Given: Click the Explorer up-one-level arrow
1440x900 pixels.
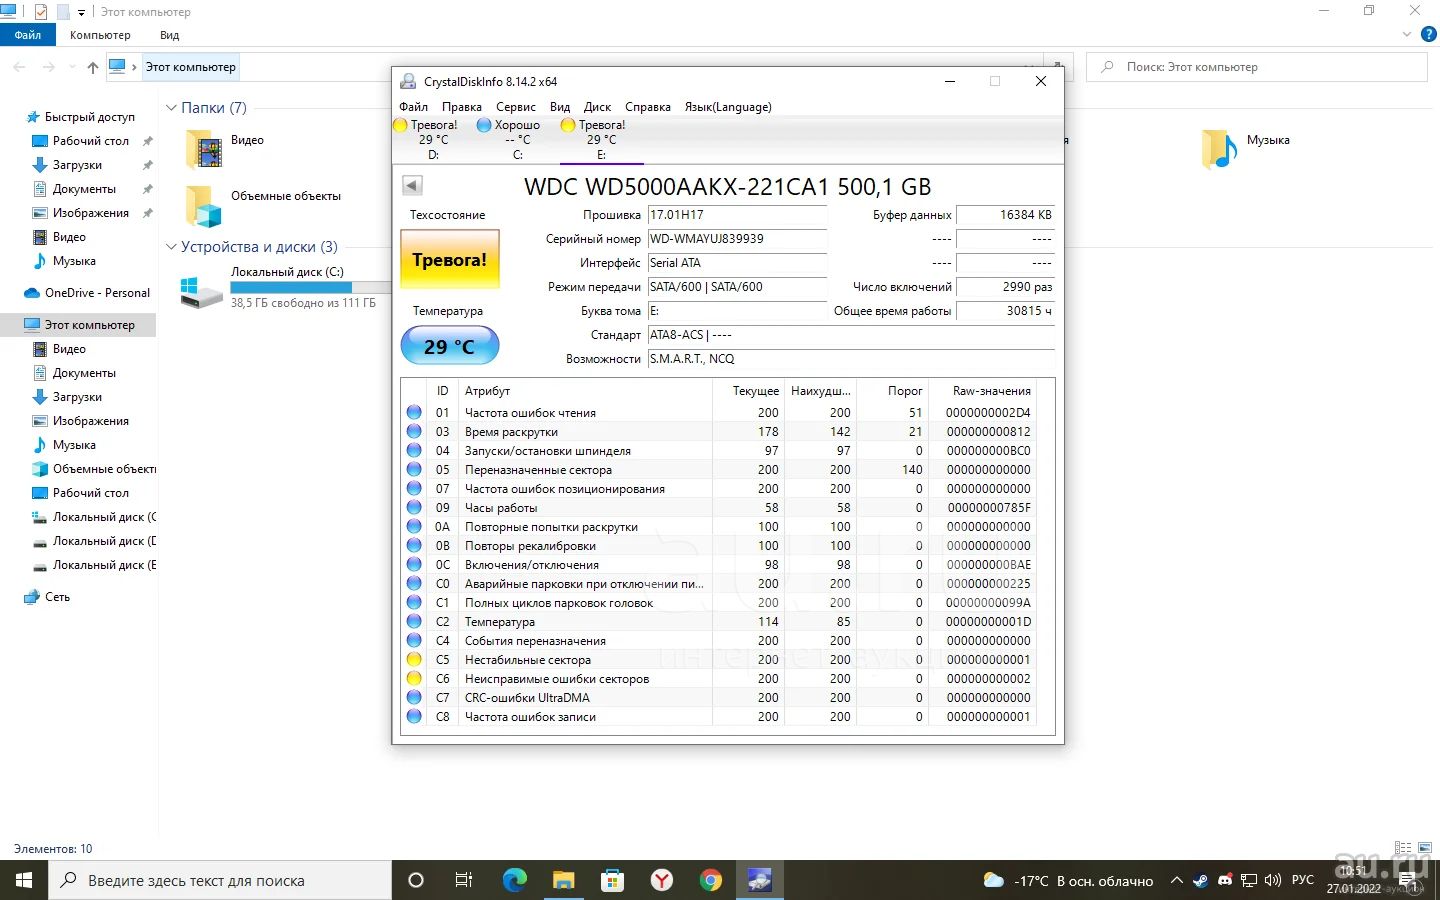Looking at the screenshot, I should pos(93,67).
